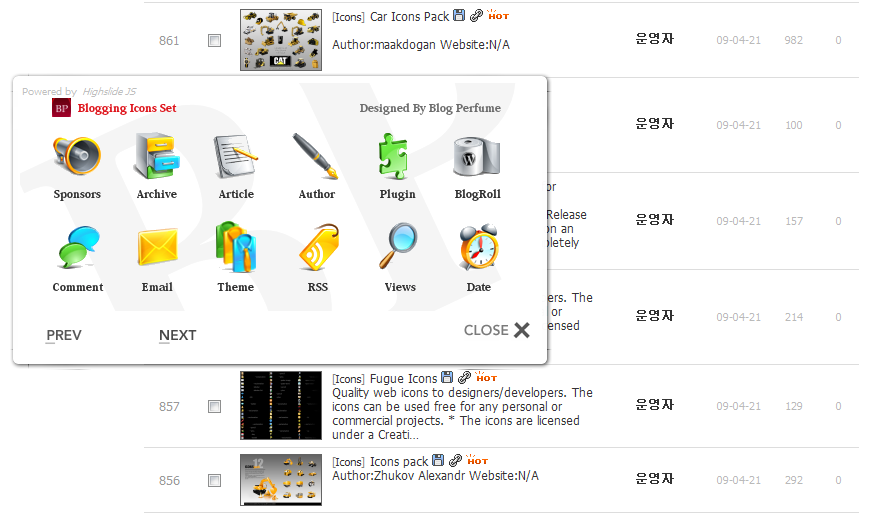Go to PREV image in the popup
The image size is (872, 515).
click(64, 335)
